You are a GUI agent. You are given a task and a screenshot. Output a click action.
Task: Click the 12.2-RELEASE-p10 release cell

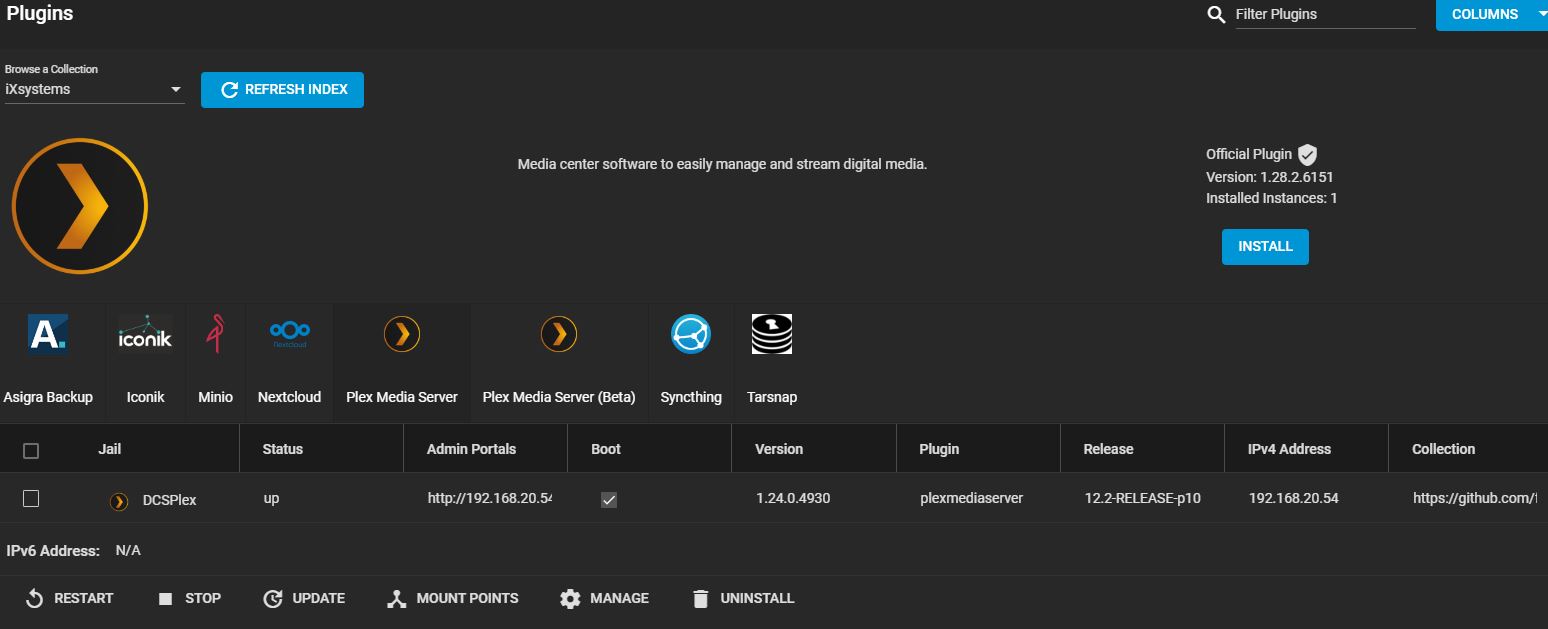[x=1142, y=497]
